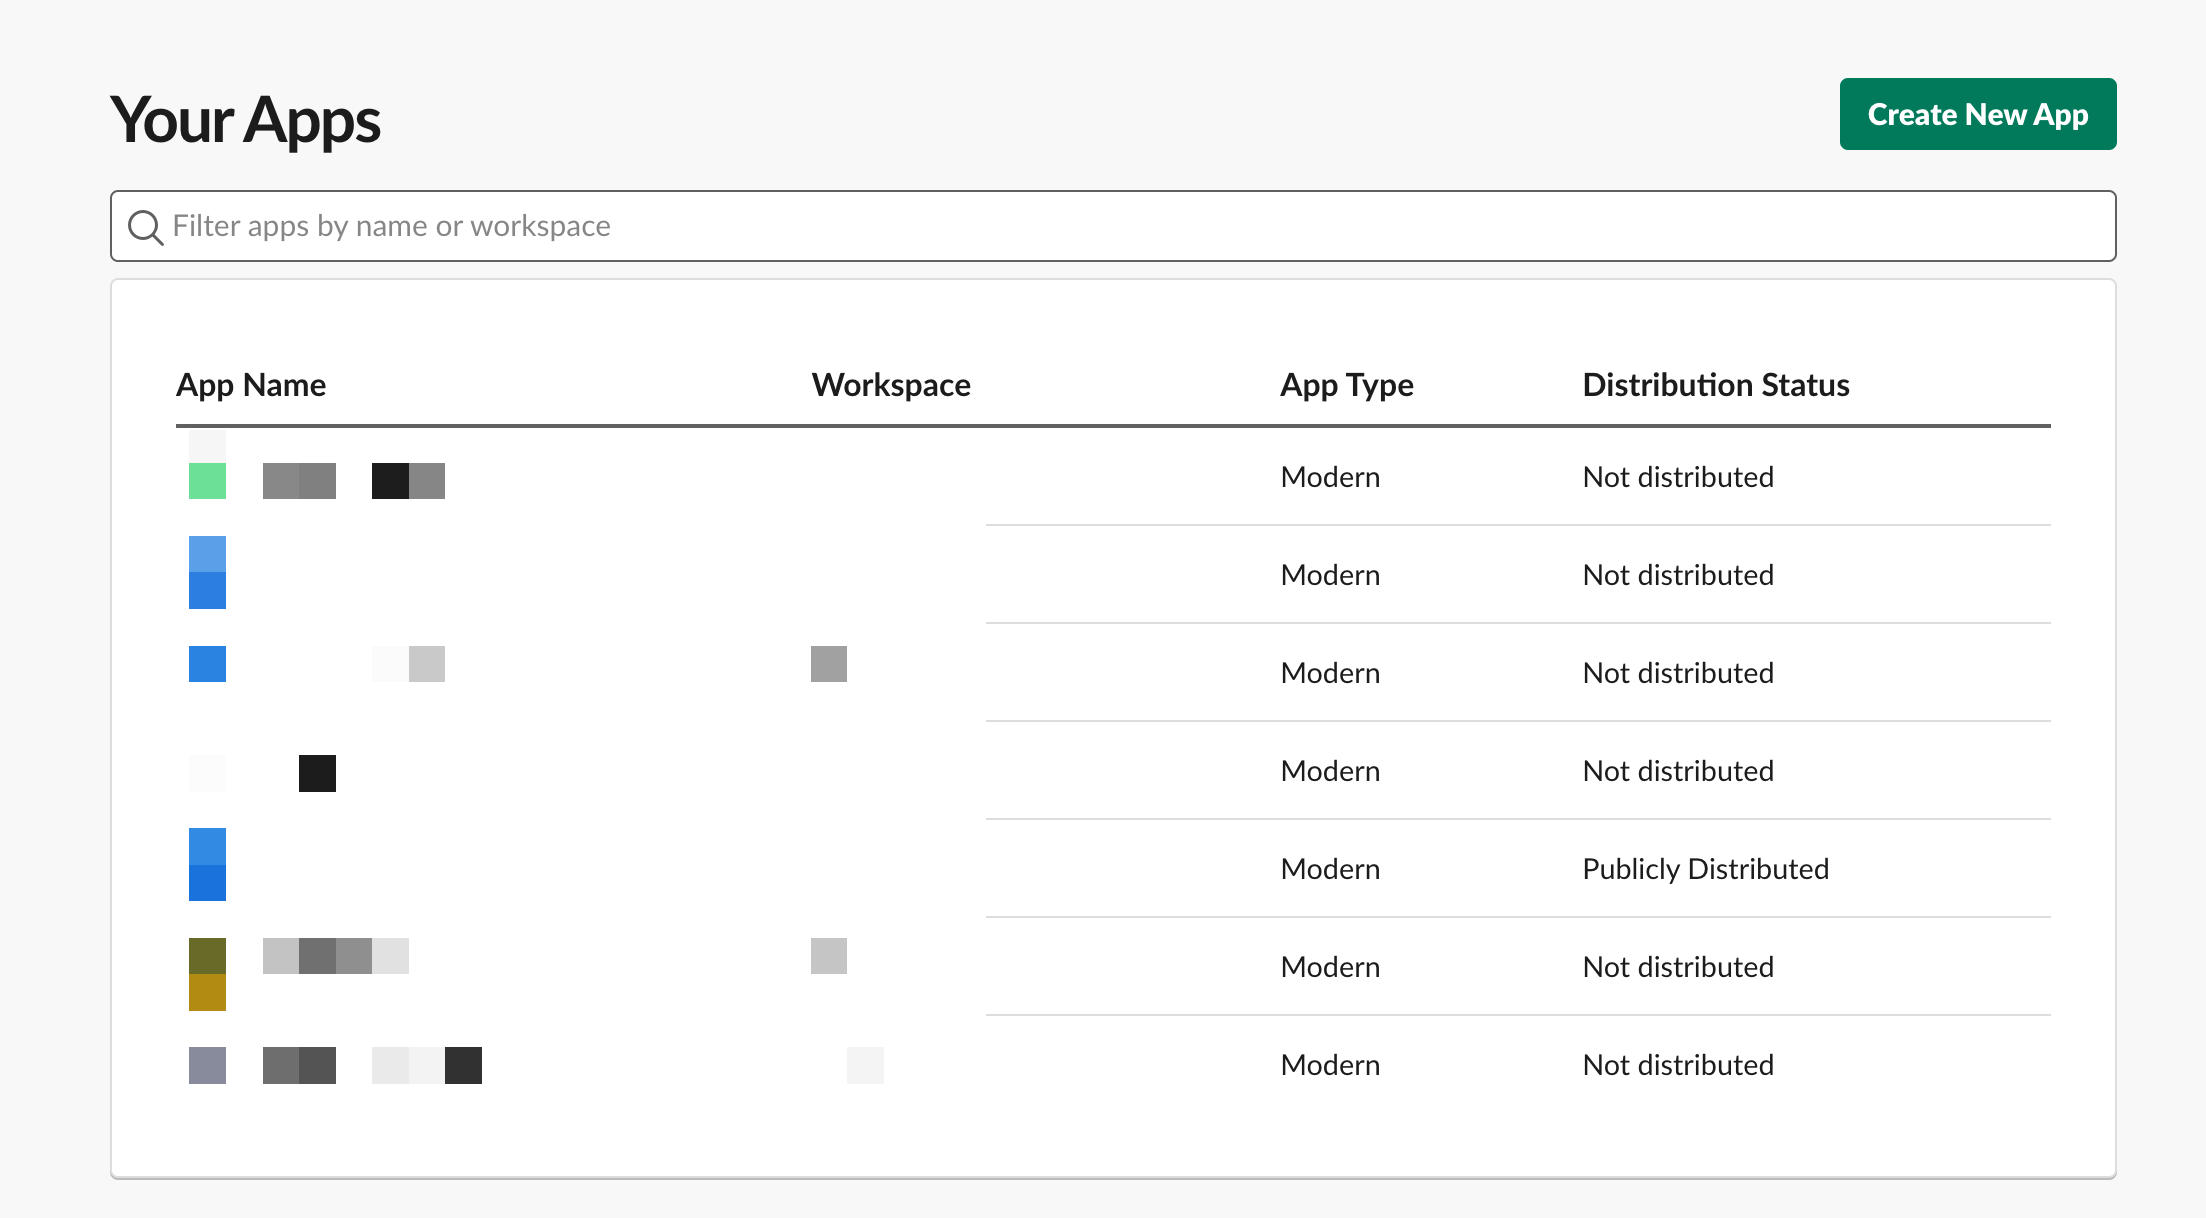Click the Workspace column header
Screen dimensions: 2206x1218
click(890, 385)
